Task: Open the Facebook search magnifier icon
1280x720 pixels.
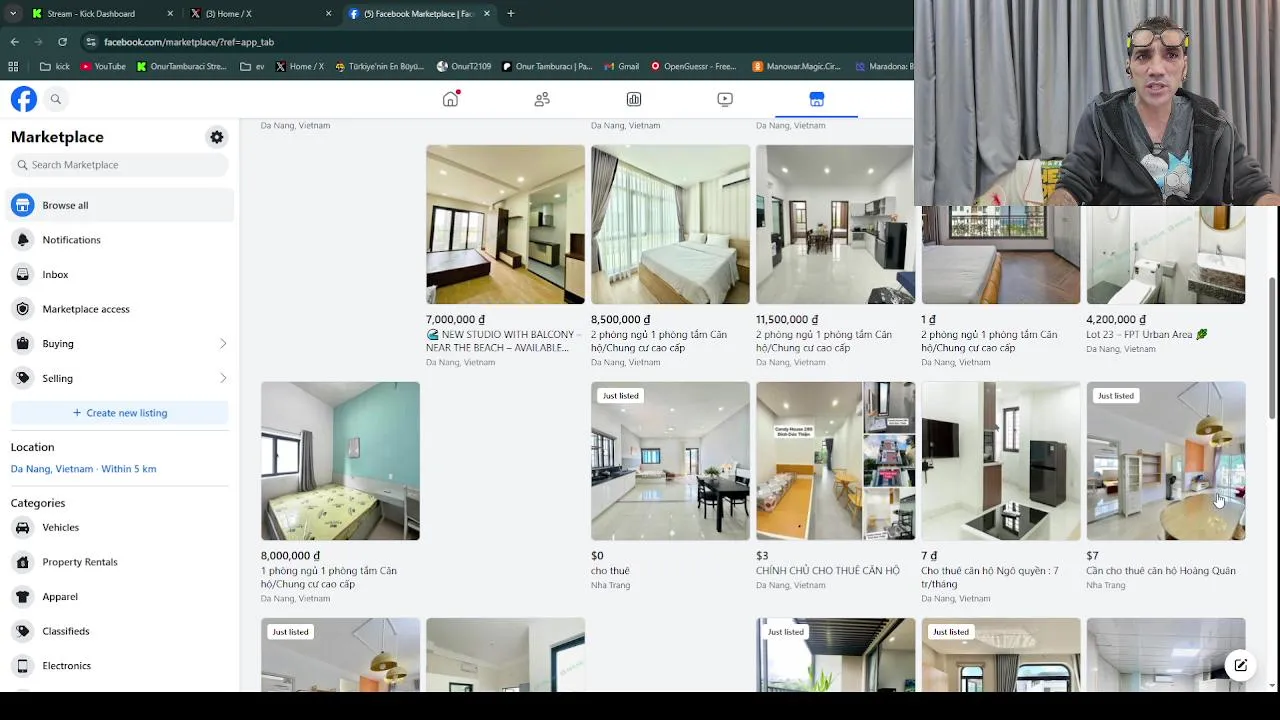Action: point(56,99)
